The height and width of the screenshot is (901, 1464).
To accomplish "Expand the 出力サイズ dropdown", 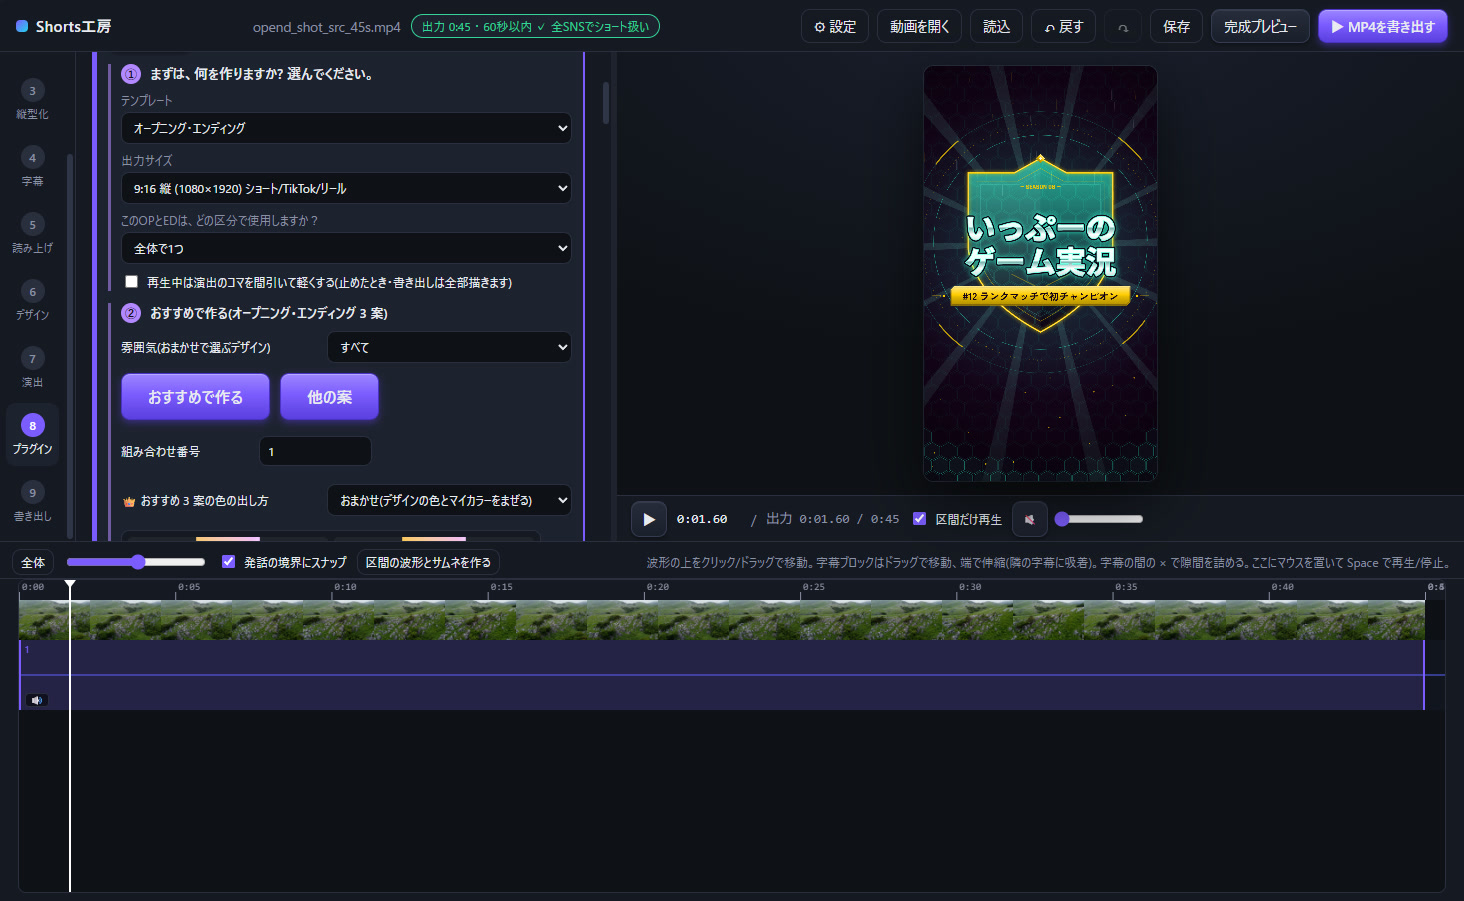I will pyautogui.click(x=346, y=188).
